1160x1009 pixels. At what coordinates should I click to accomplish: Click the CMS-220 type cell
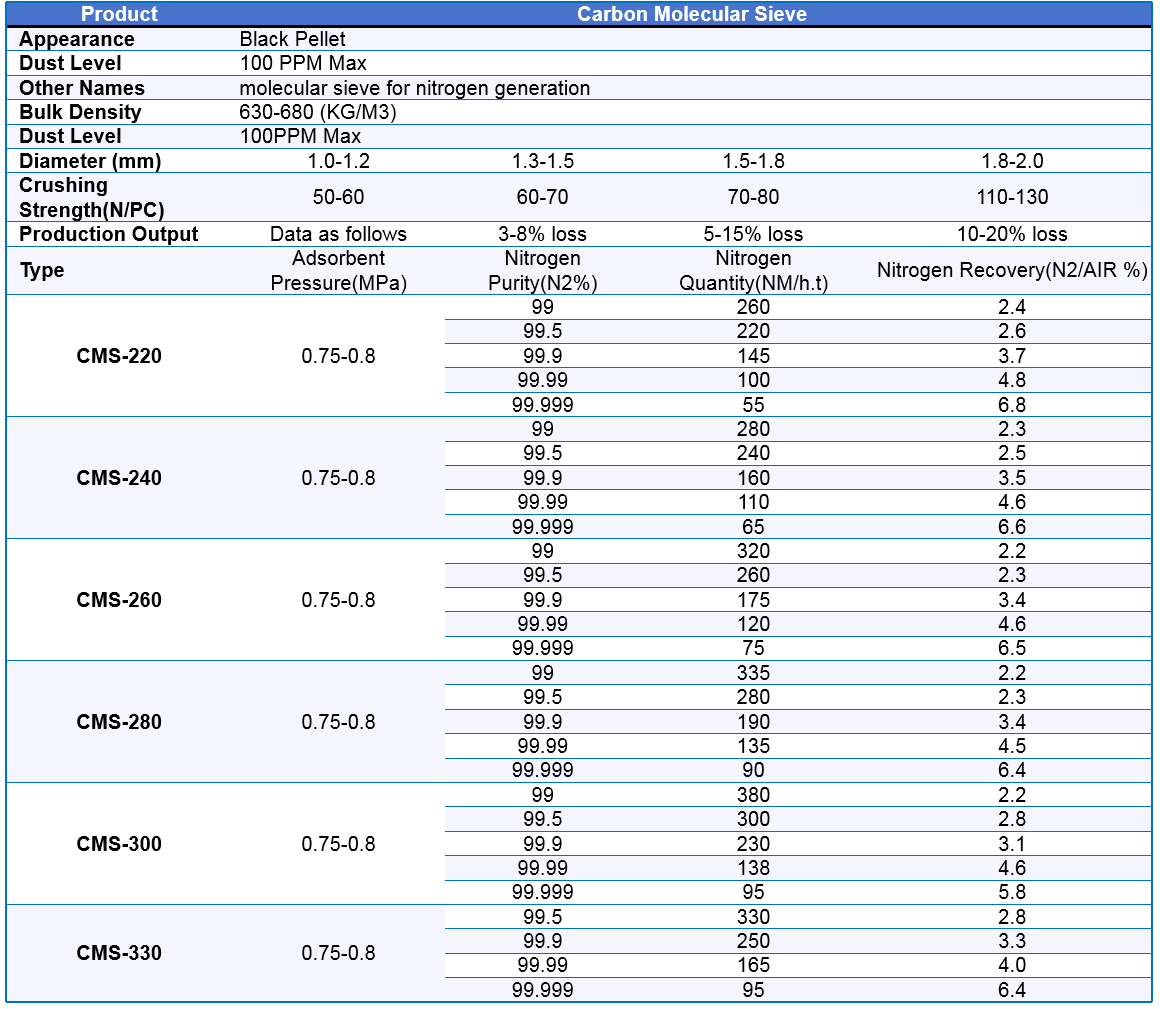119,356
